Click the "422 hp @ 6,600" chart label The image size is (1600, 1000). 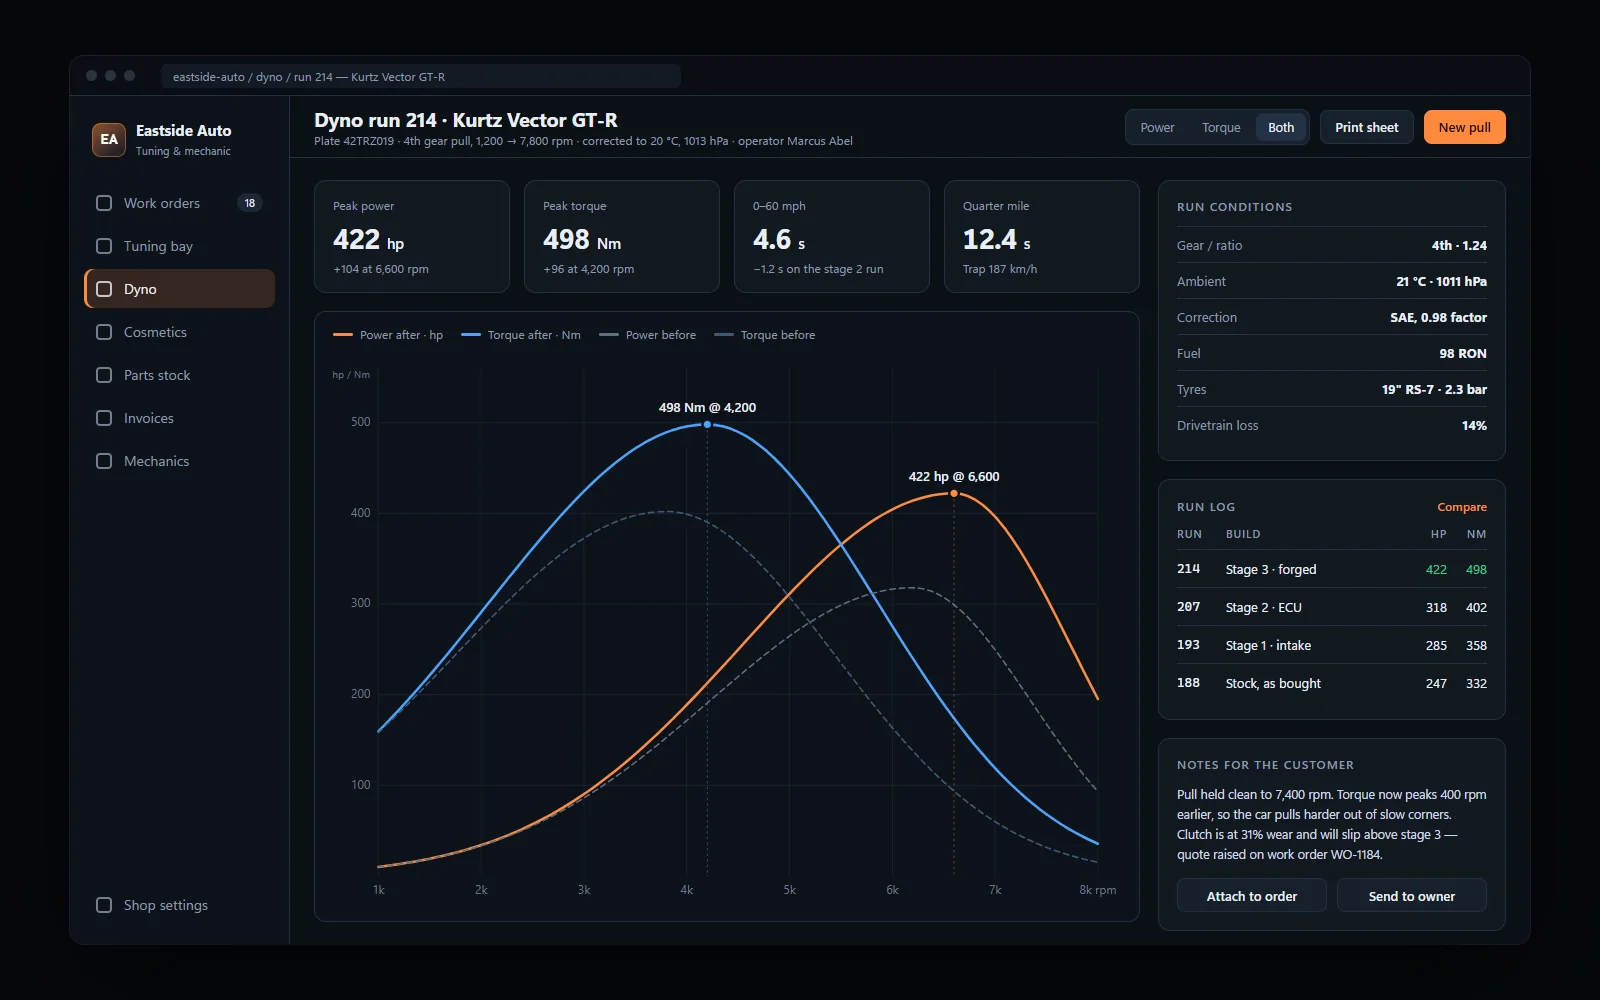click(x=954, y=476)
